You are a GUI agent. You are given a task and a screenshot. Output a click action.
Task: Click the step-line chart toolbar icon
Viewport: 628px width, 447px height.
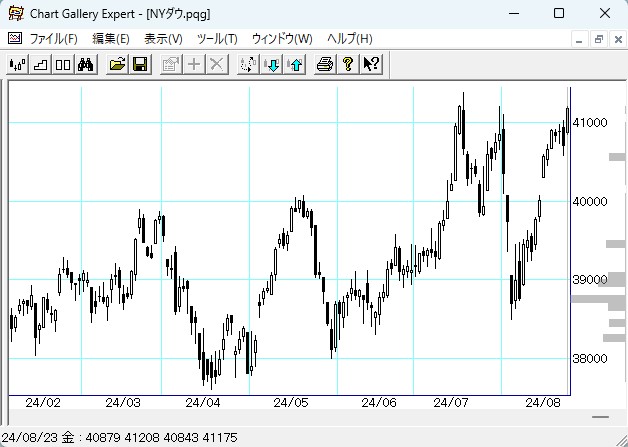coord(40,64)
